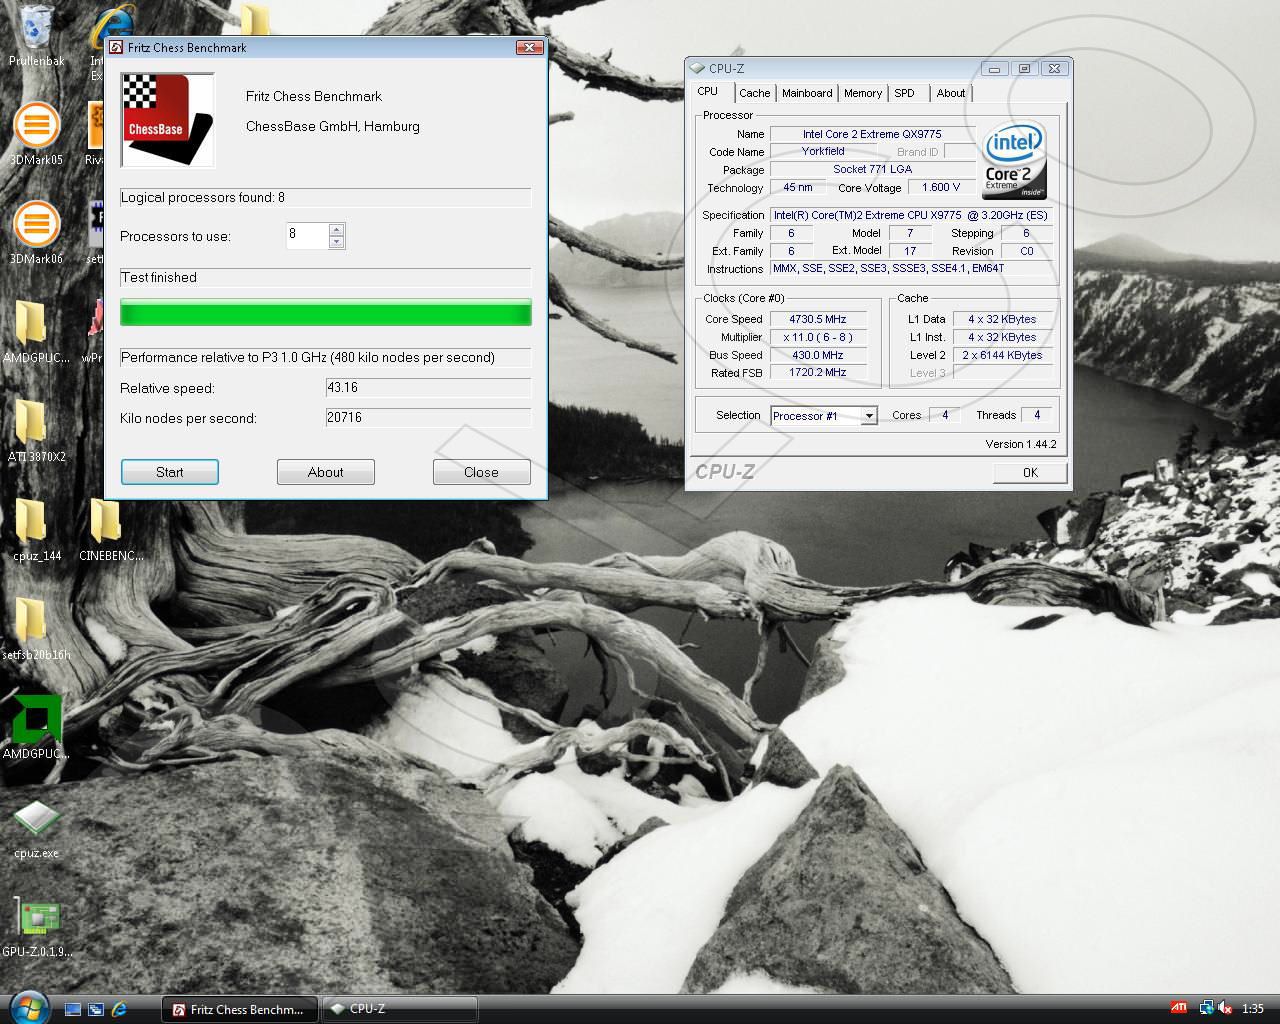Screen dimensions: 1280x1024
Task: Click the Close button in Fritz Chess Benchmark
Action: click(x=481, y=472)
